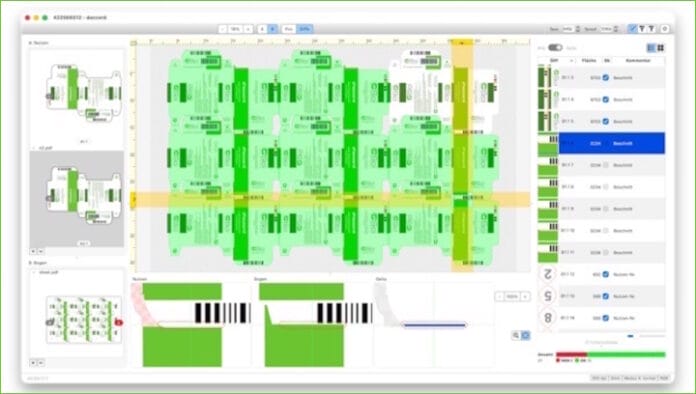The height and width of the screenshot is (394, 696).
Task: Uncheck the Ok checkbox in second diff row
Action: 605,99
